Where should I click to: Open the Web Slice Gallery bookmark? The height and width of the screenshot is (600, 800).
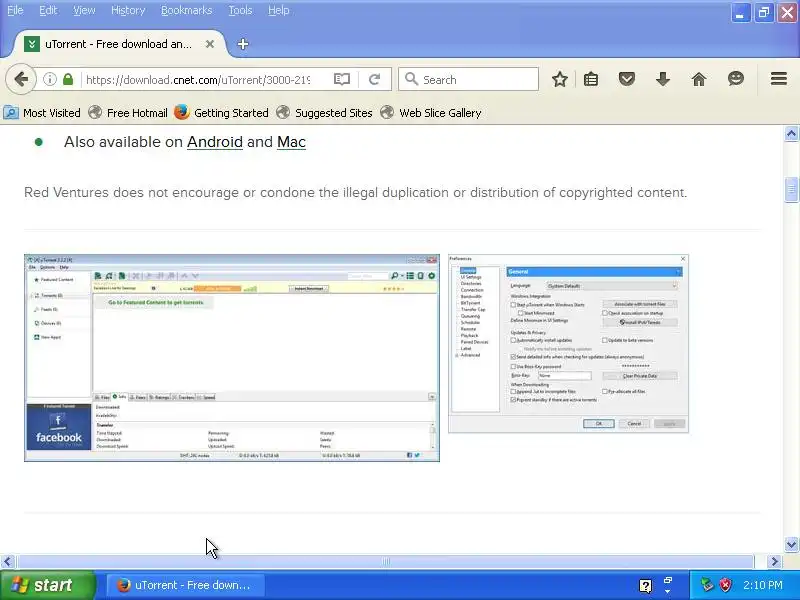point(431,113)
